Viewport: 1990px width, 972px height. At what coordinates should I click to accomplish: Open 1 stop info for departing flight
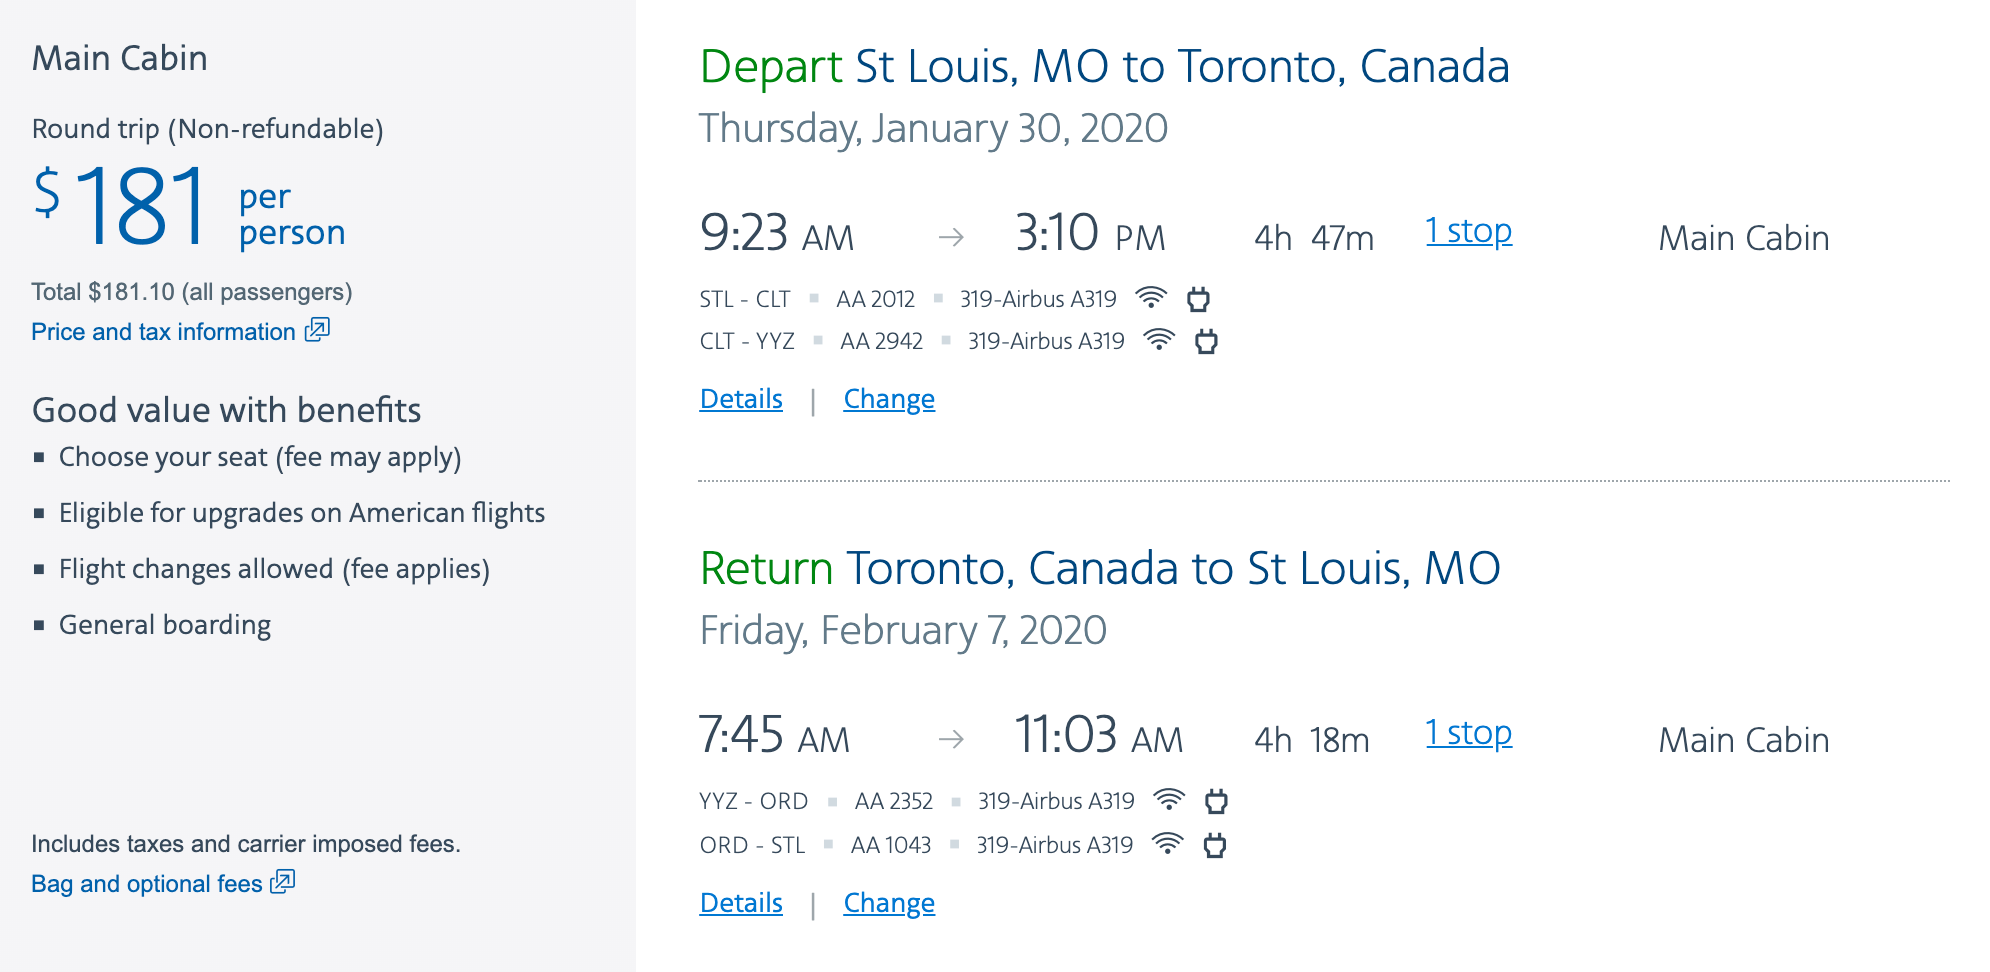(x=1468, y=232)
